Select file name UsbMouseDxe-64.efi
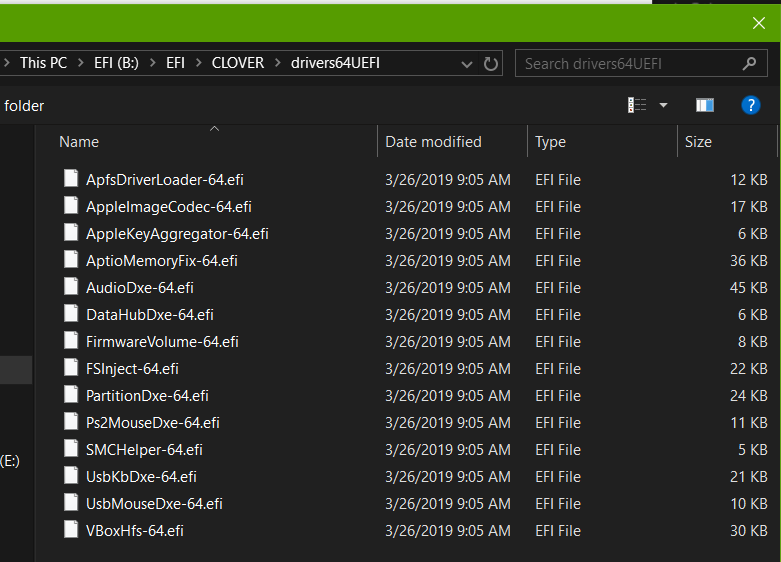The width and height of the screenshot is (781, 562). pyautogui.click(x=154, y=504)
